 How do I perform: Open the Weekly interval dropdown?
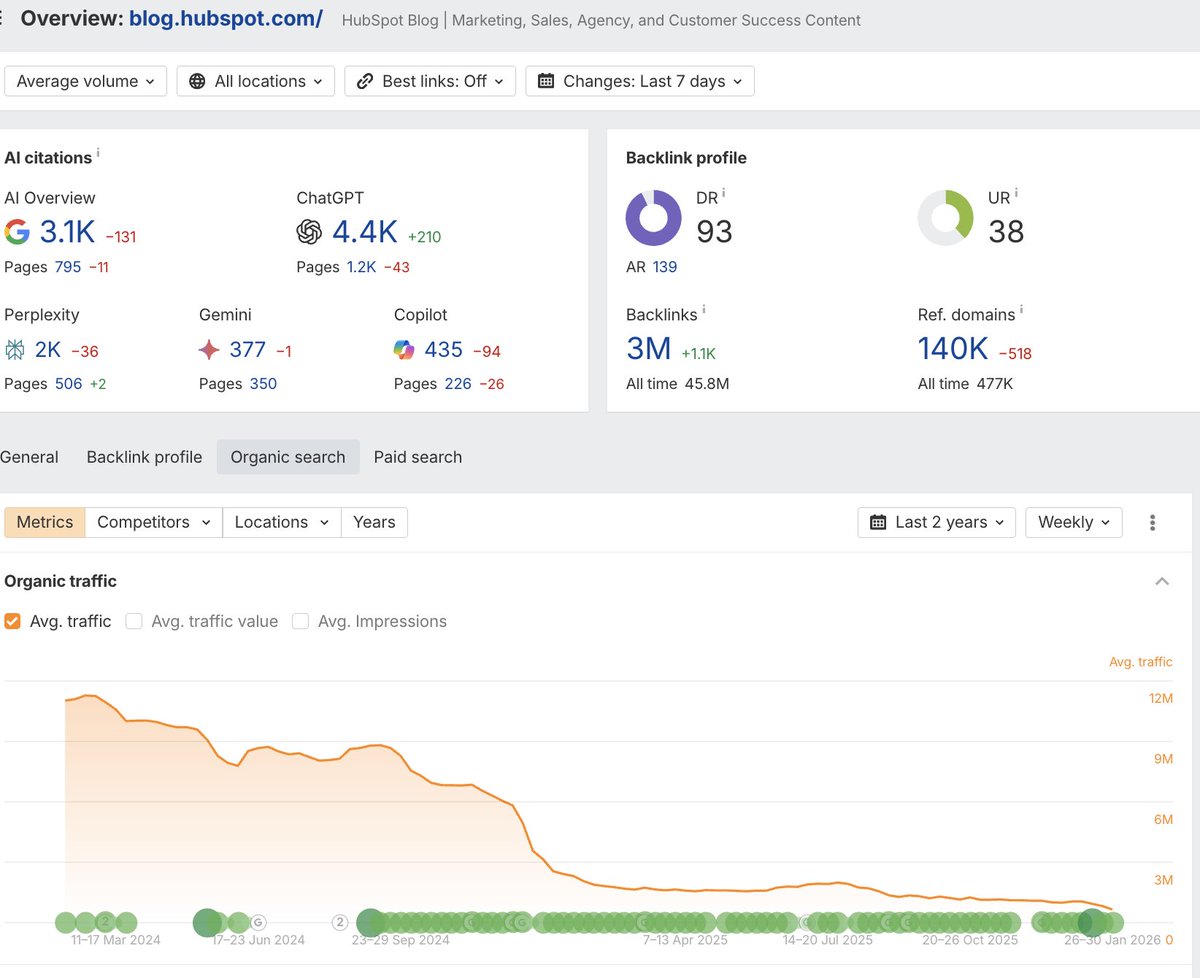point(1074,522)
